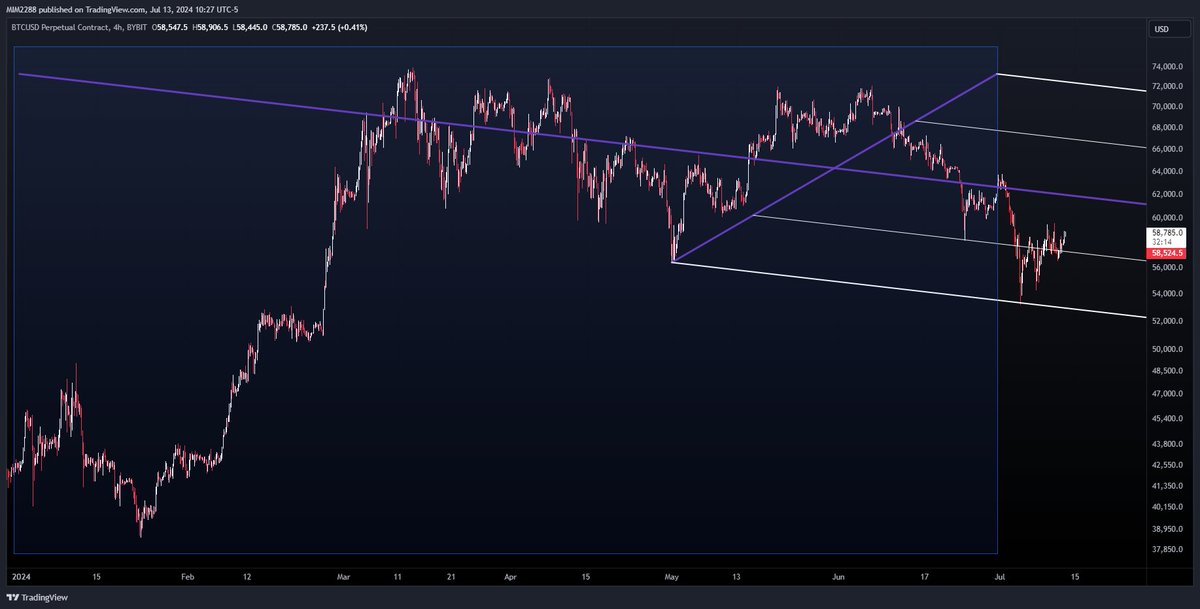Click the Apr label on the time axis
Viewport: 1200px width, 609px height.
(511, 577)
